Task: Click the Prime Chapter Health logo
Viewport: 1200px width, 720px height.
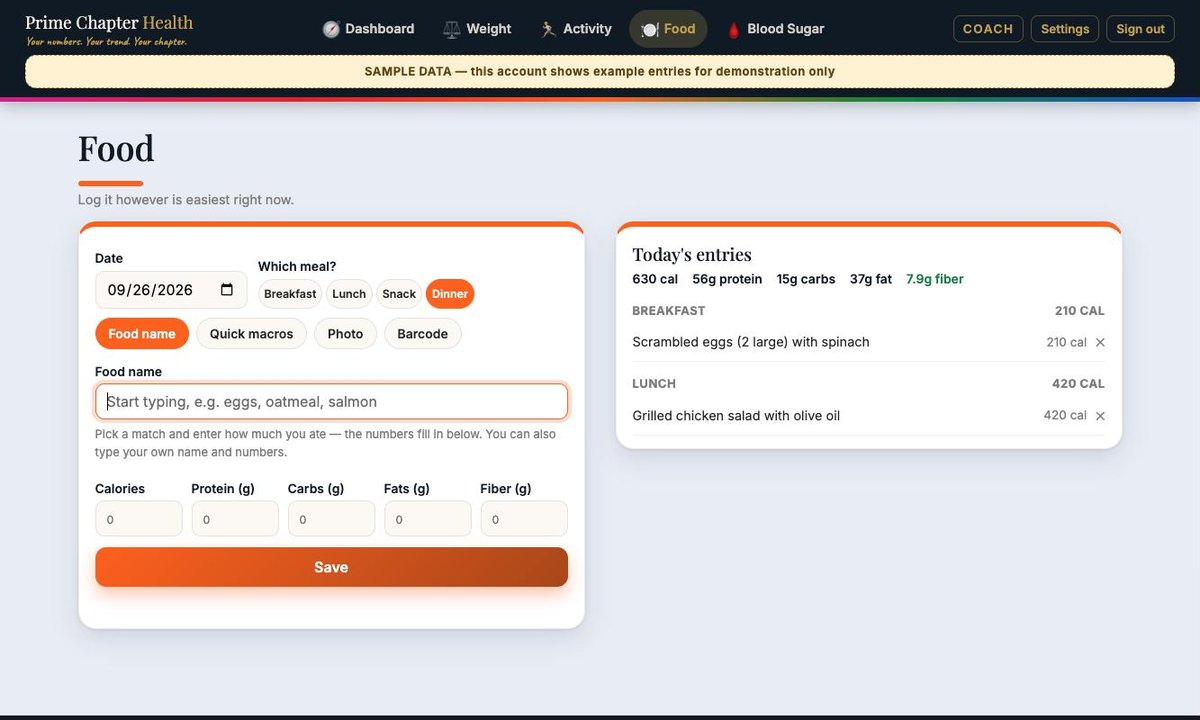Action: pyautogui.click(x=109, y=29)
